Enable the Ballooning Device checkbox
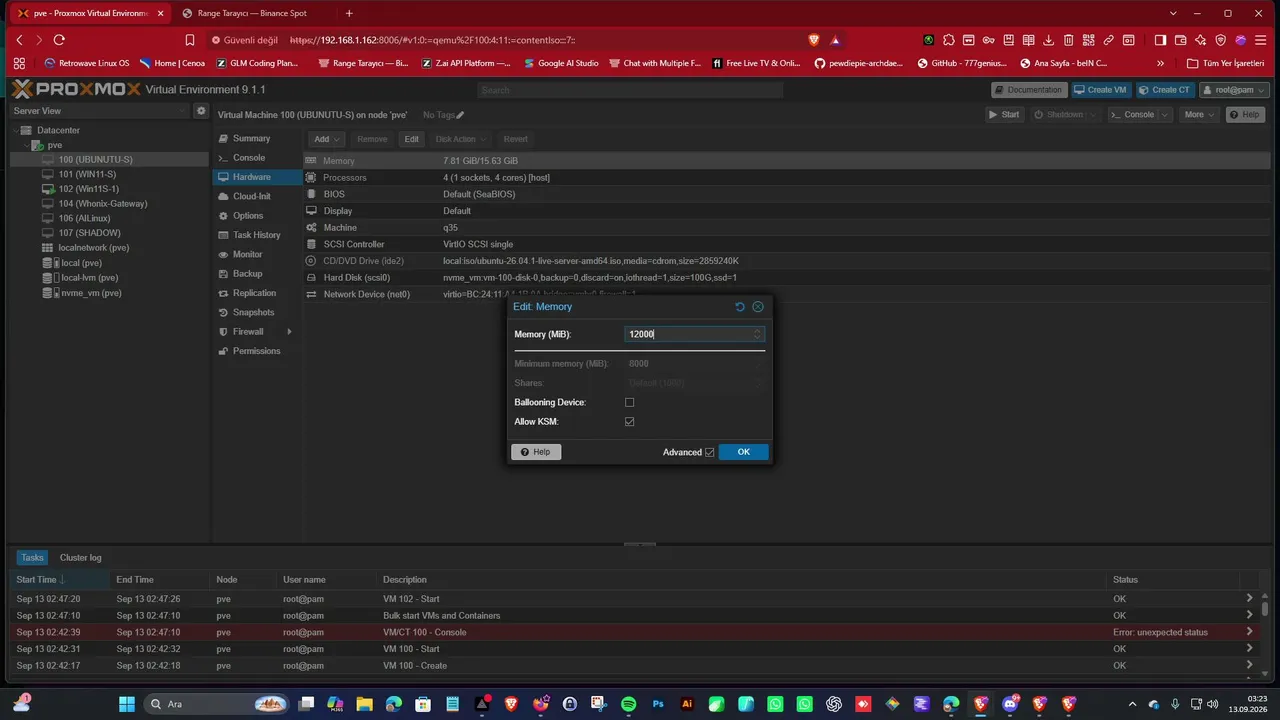1280x720 pixels. coord(630,402)
